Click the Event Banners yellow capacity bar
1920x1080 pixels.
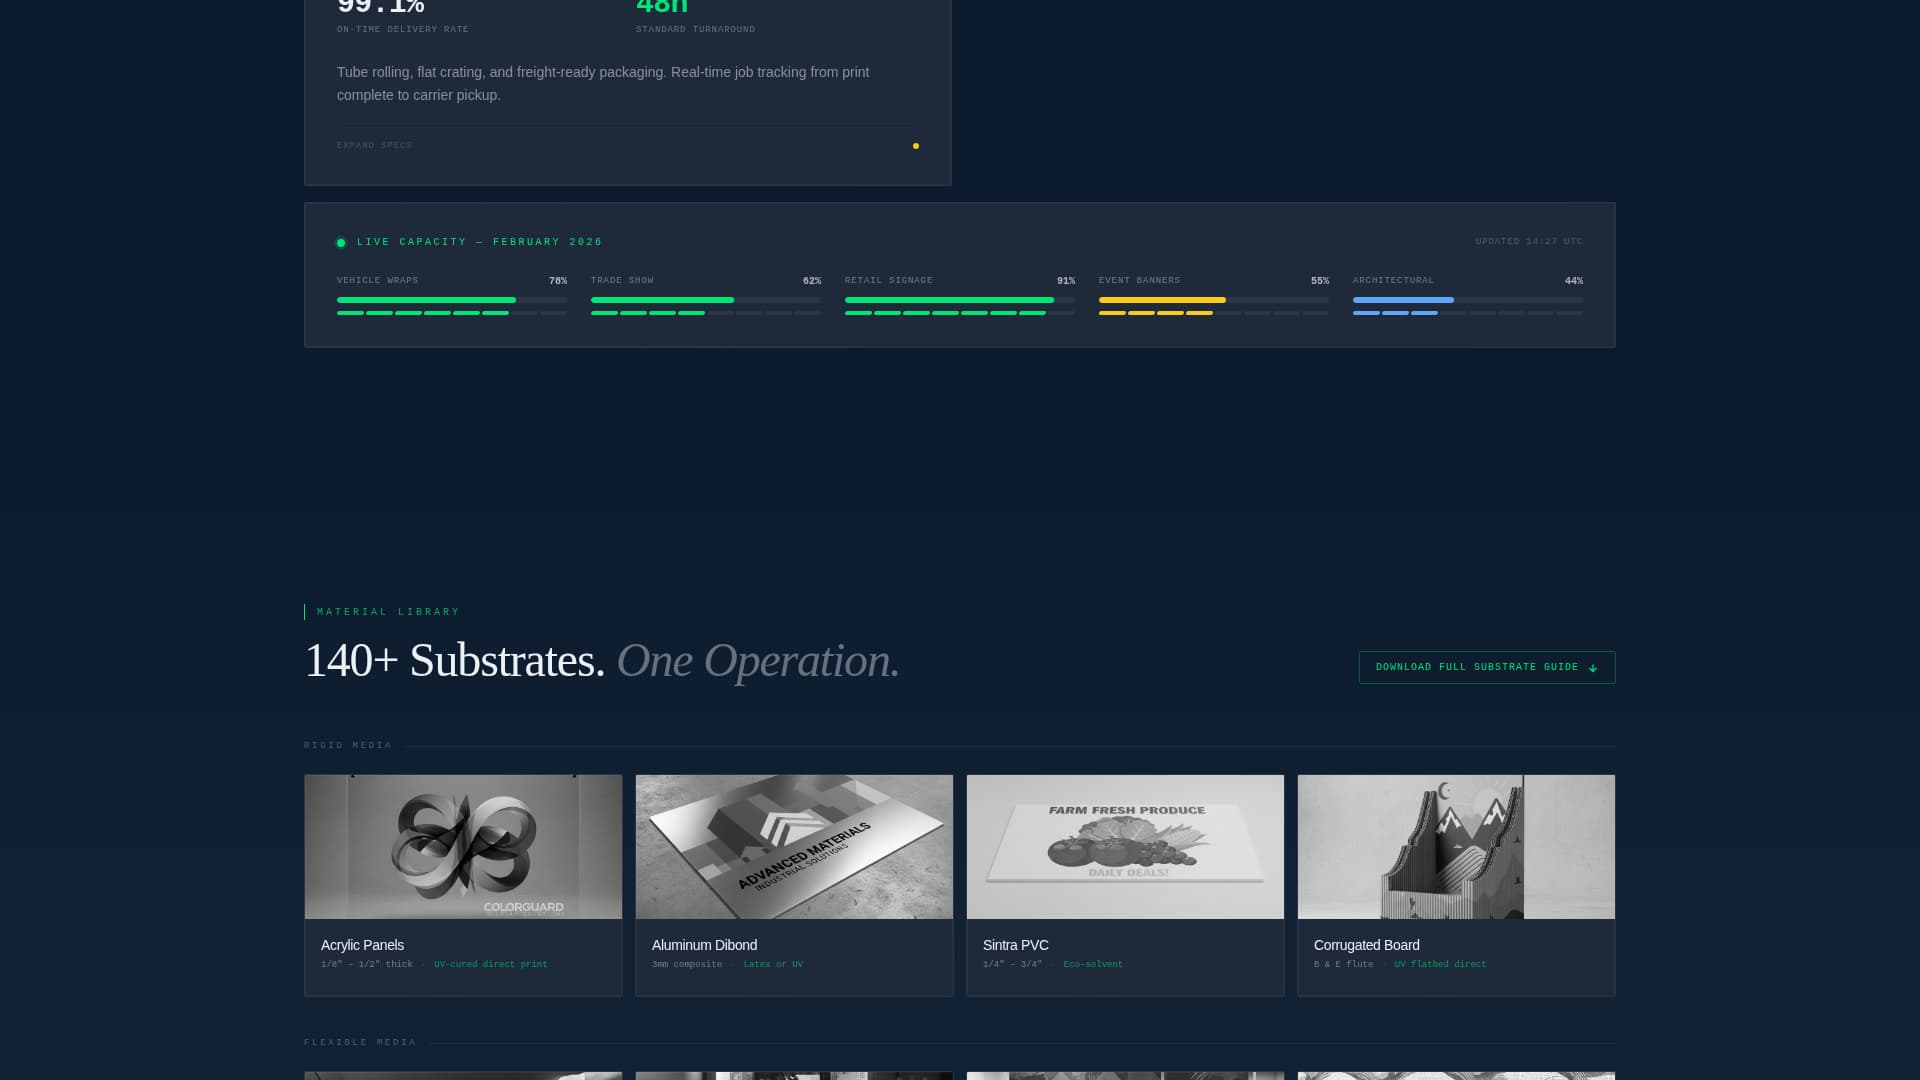tap(1163, 300)
